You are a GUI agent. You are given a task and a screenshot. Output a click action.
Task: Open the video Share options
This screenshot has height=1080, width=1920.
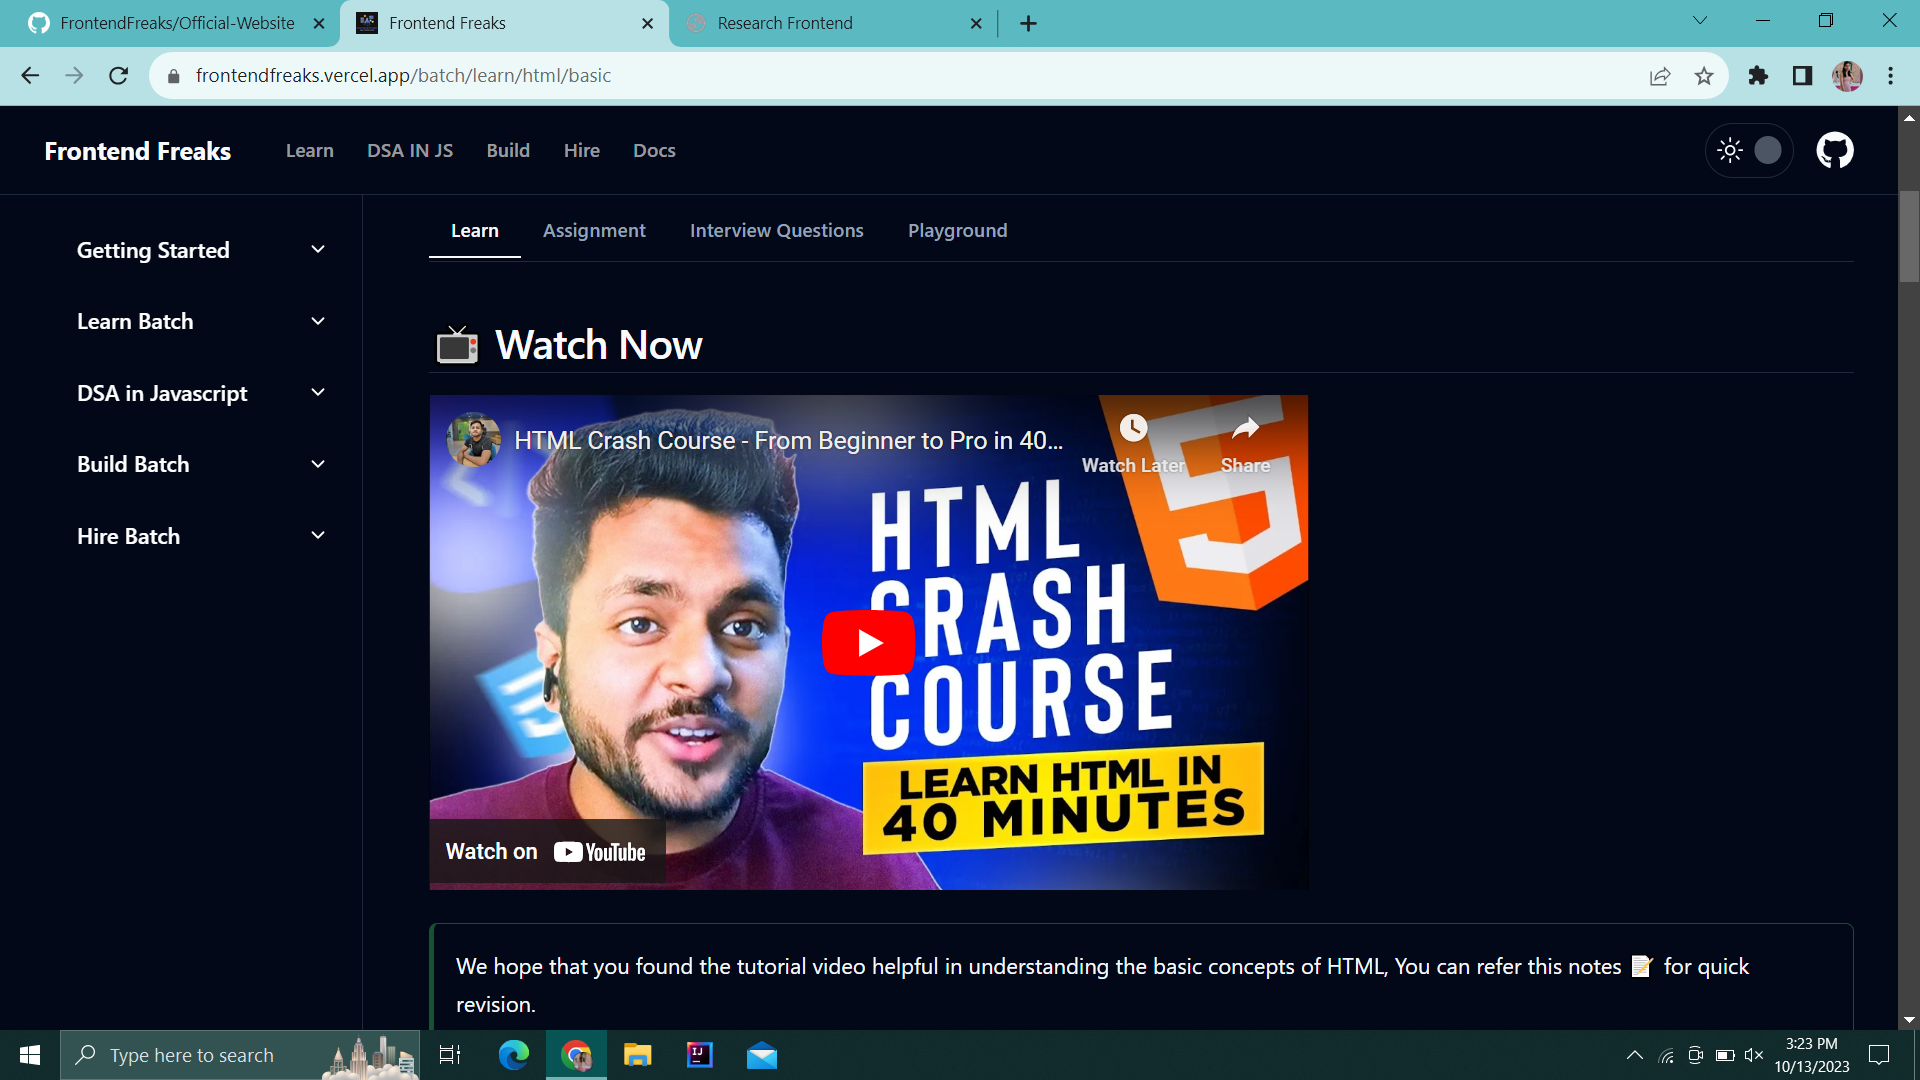[x=1245, y=428]
